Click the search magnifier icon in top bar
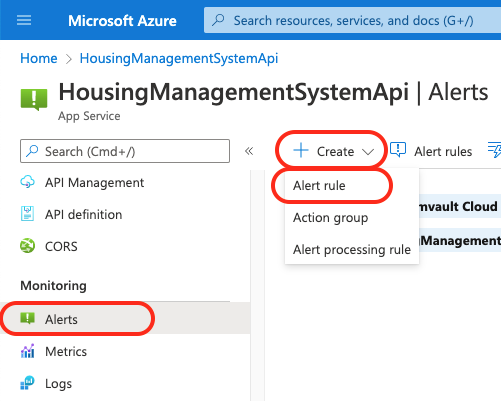Viewport: 501px width, 401px height. click(218, 20)
